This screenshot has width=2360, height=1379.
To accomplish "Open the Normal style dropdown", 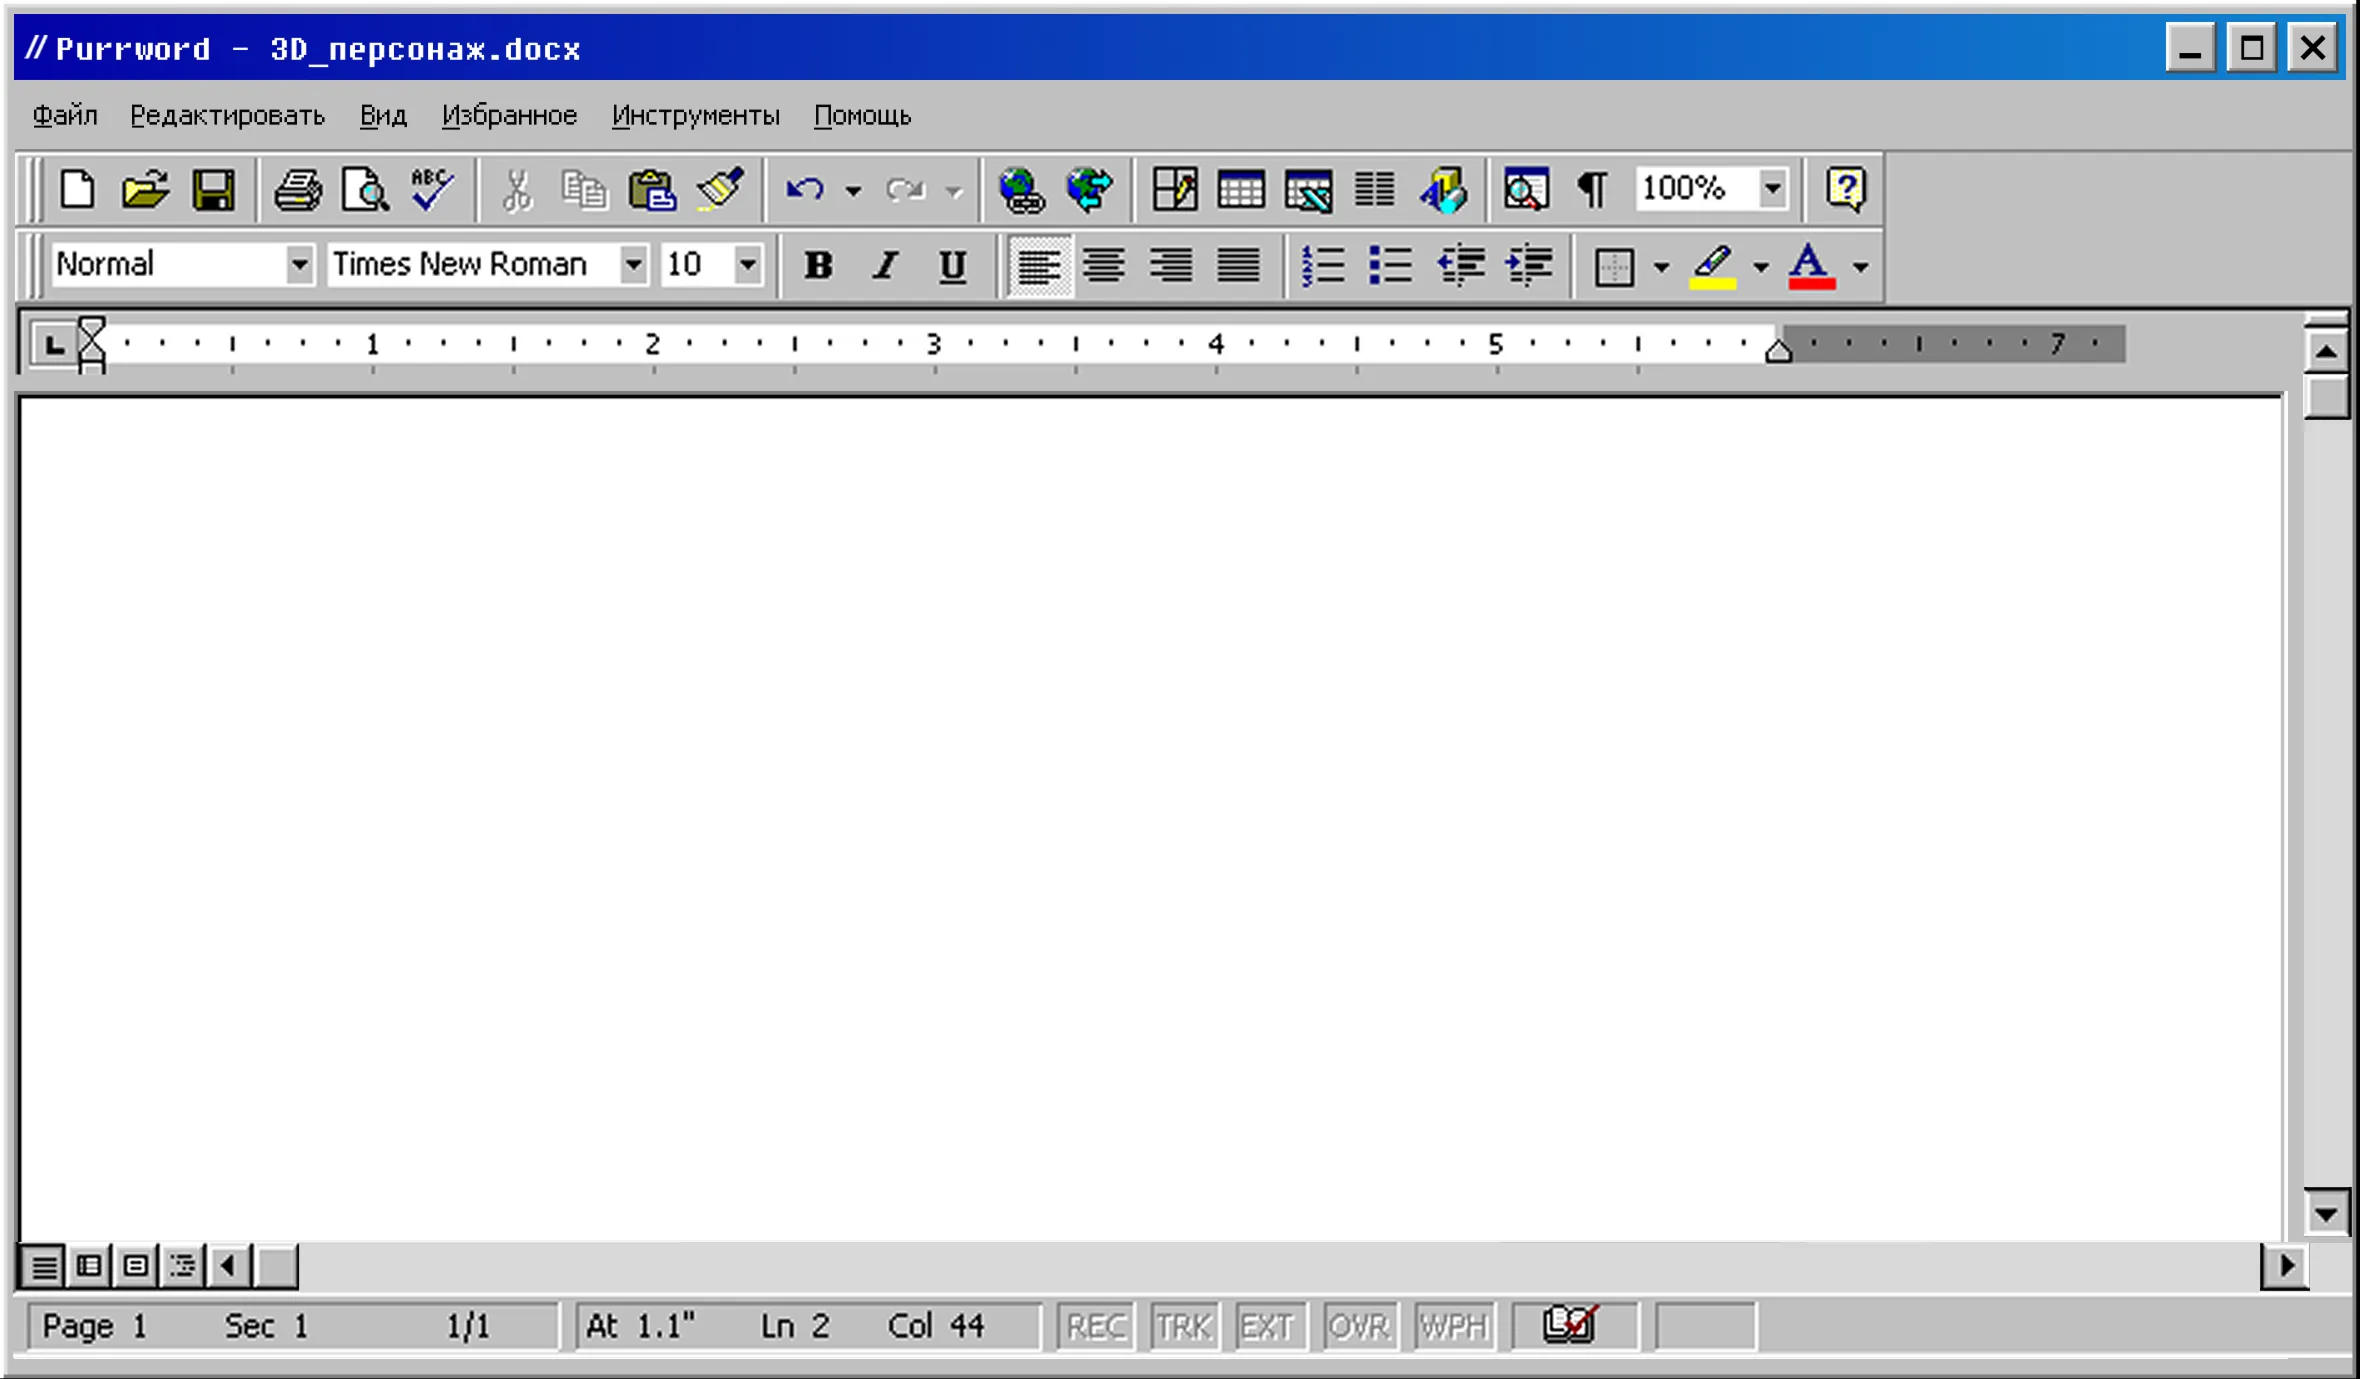I will click(x=298, y=265).
